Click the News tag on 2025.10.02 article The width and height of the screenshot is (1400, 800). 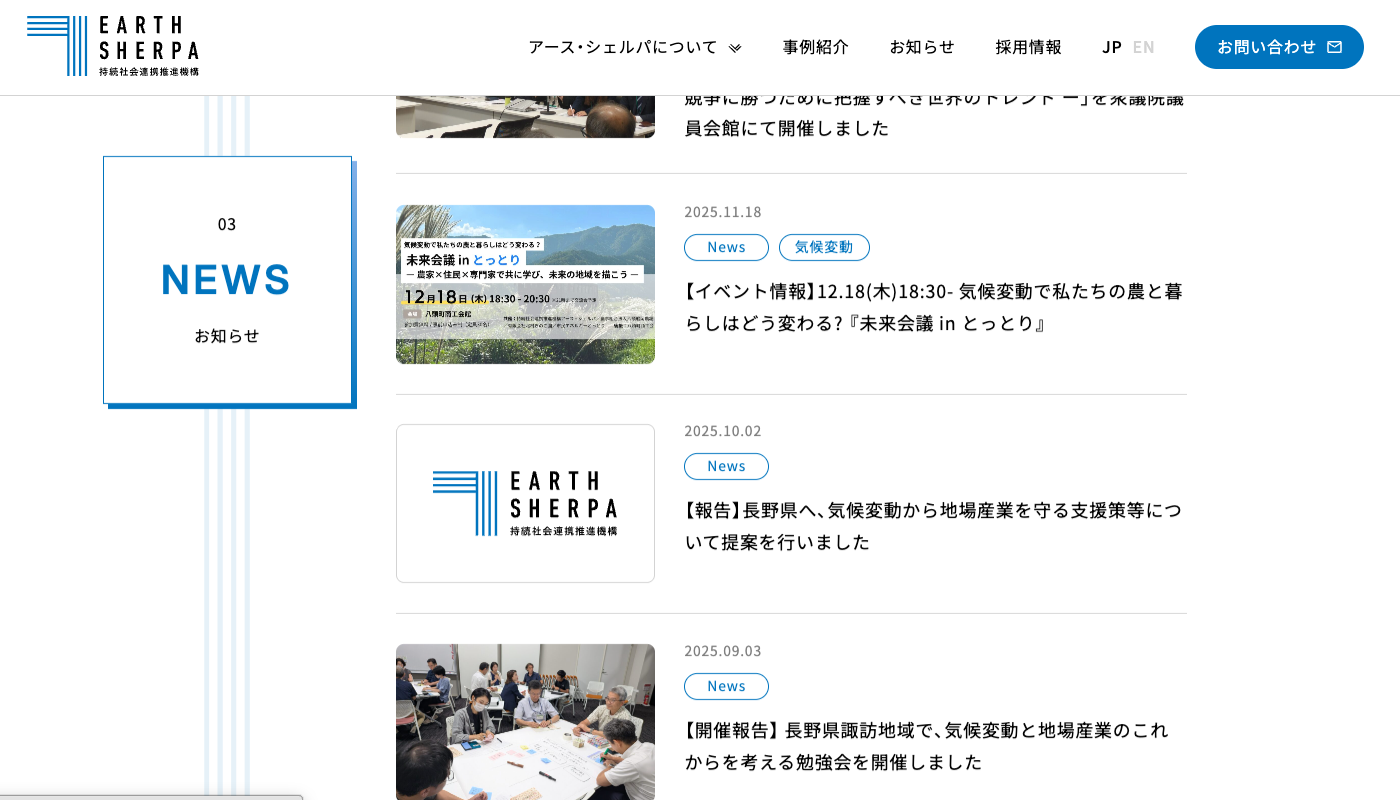pos(726,466)
